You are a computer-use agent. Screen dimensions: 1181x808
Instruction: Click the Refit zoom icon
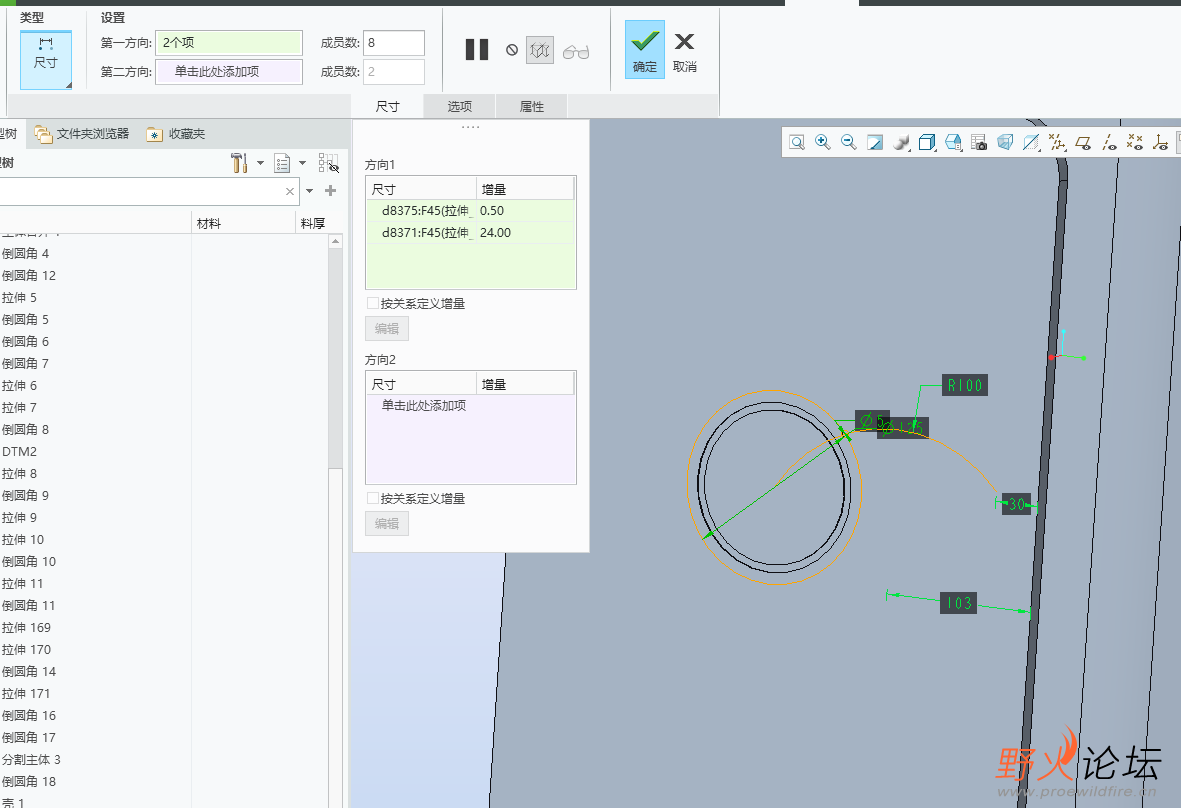pos(797,142)
